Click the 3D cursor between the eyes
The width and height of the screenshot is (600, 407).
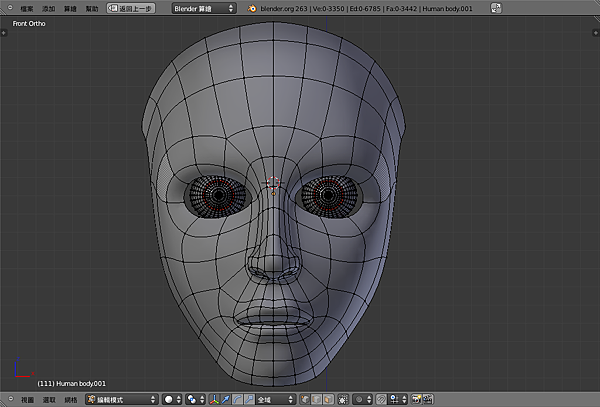click(x=273, y=184)
